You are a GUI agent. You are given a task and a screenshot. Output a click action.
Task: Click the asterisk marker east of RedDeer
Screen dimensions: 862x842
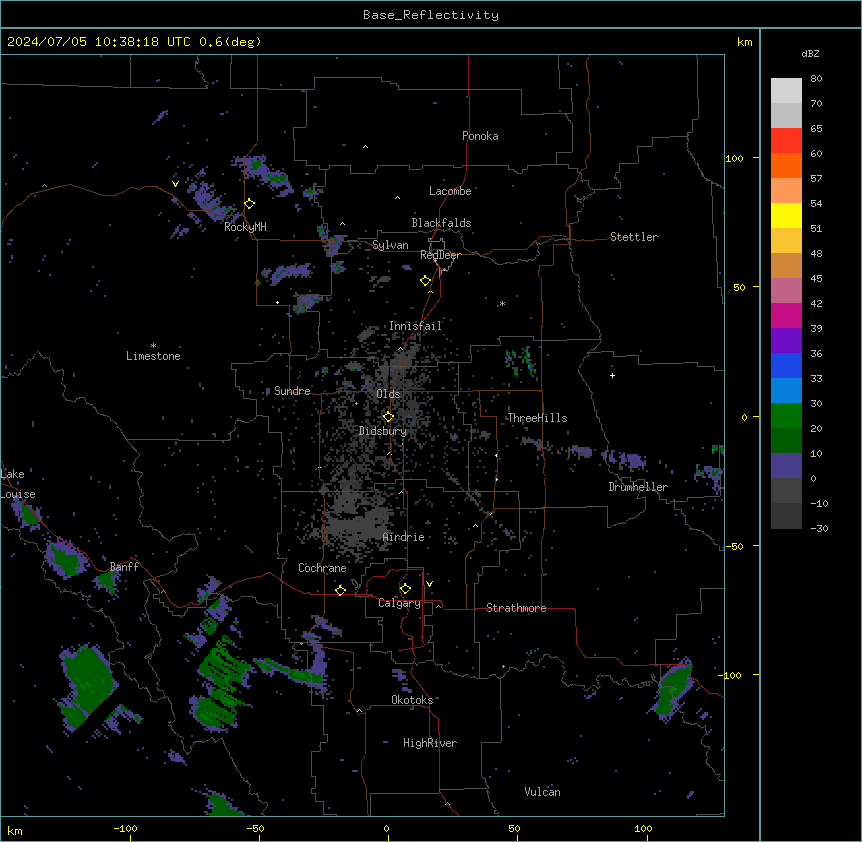(502, 304)
